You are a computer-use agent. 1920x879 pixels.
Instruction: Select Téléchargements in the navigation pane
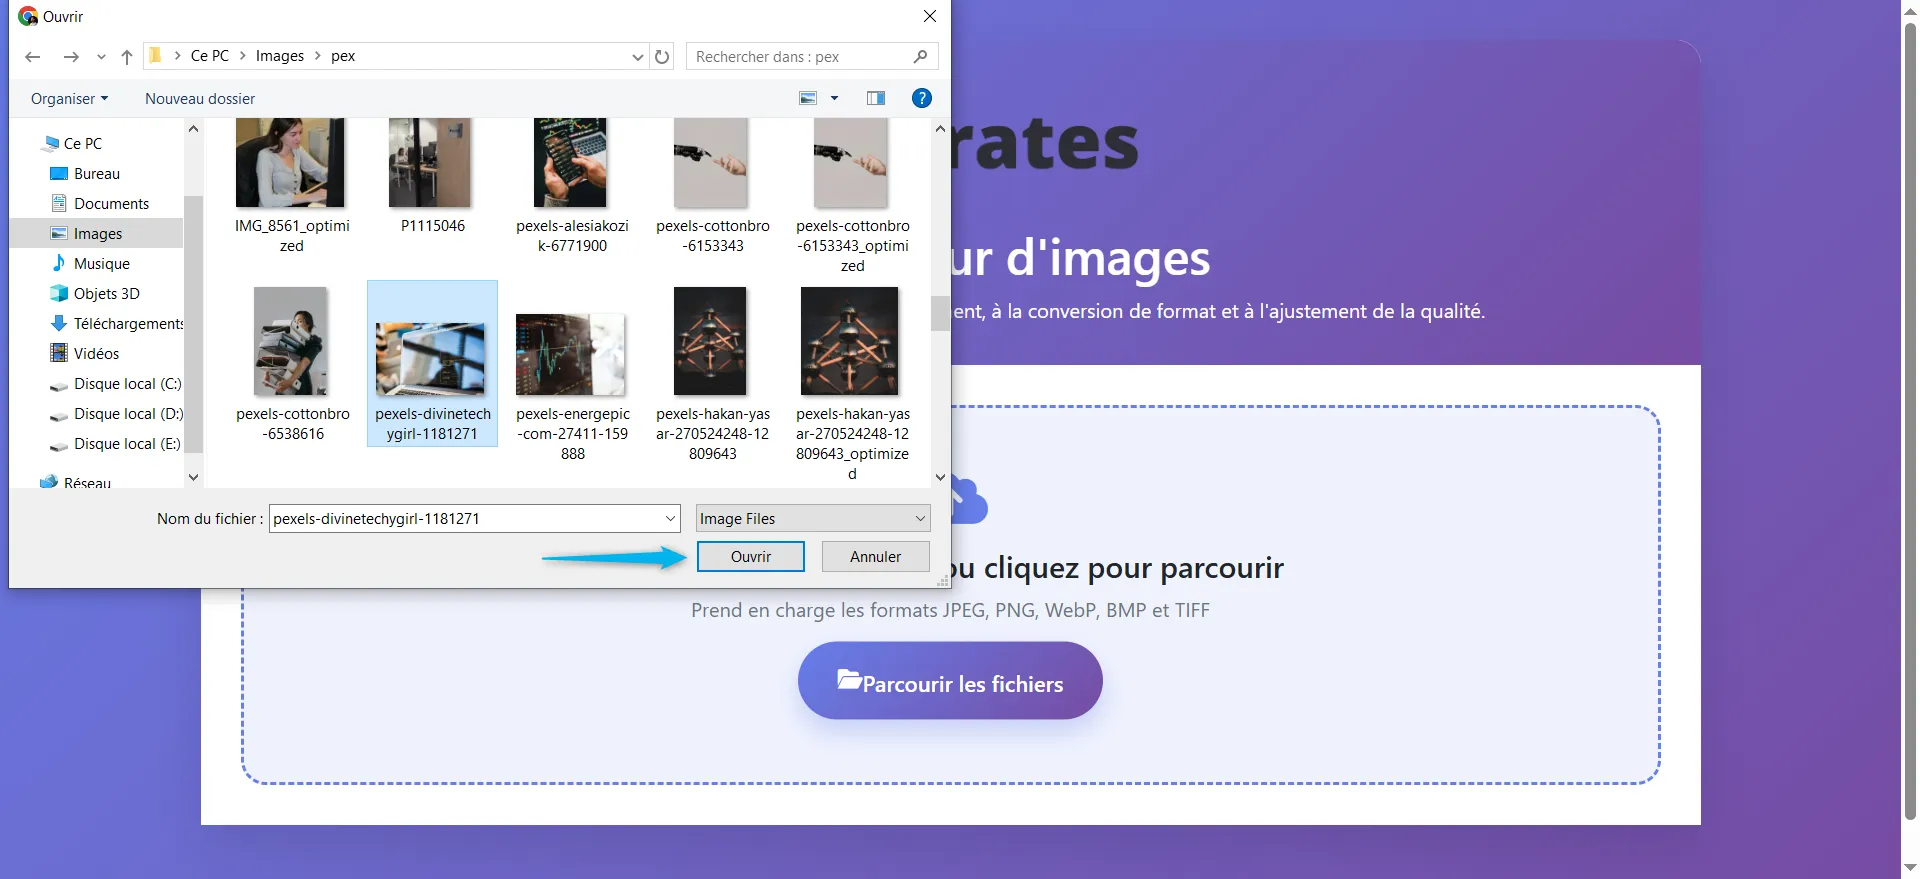click(x=127, y=324)
